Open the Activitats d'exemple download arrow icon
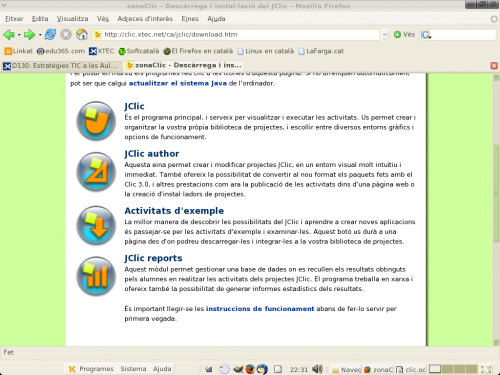This screenshot has height=375, width=500. tap(96, 225)
